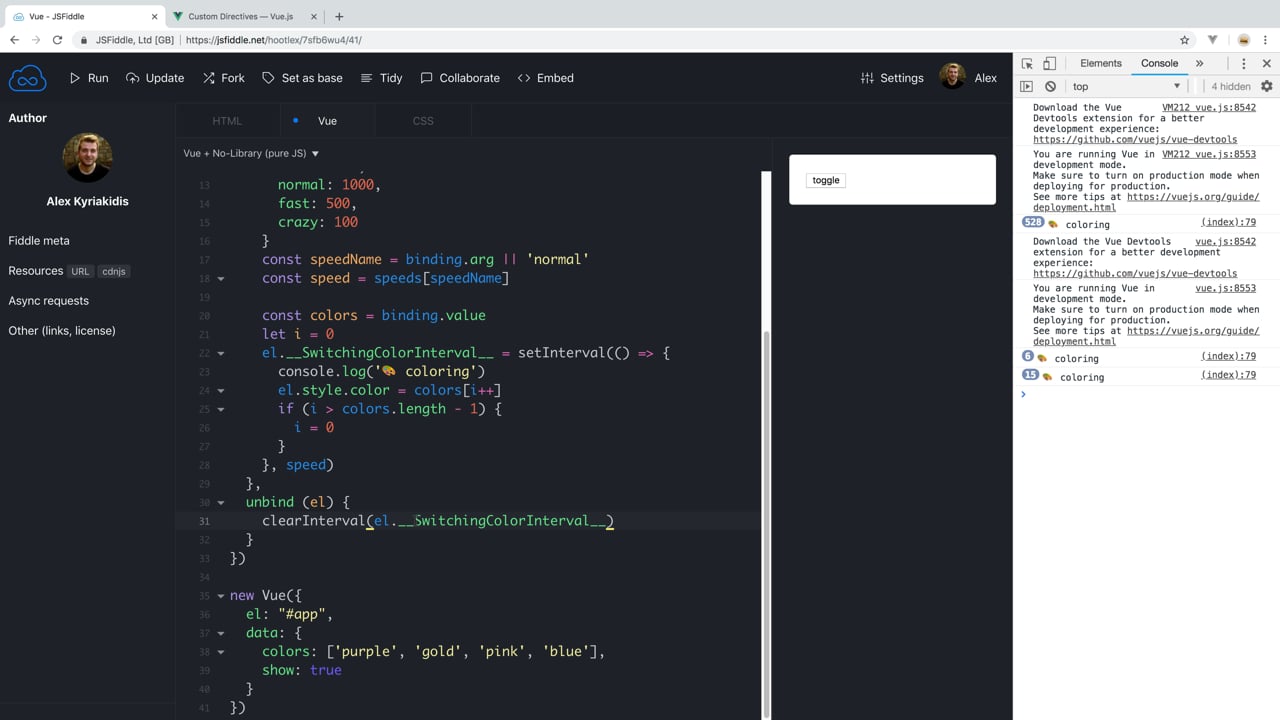The width and height of the screenshot is (1280, 720).
Task: Click the URL resources badge
Action: tap(81, 271)
